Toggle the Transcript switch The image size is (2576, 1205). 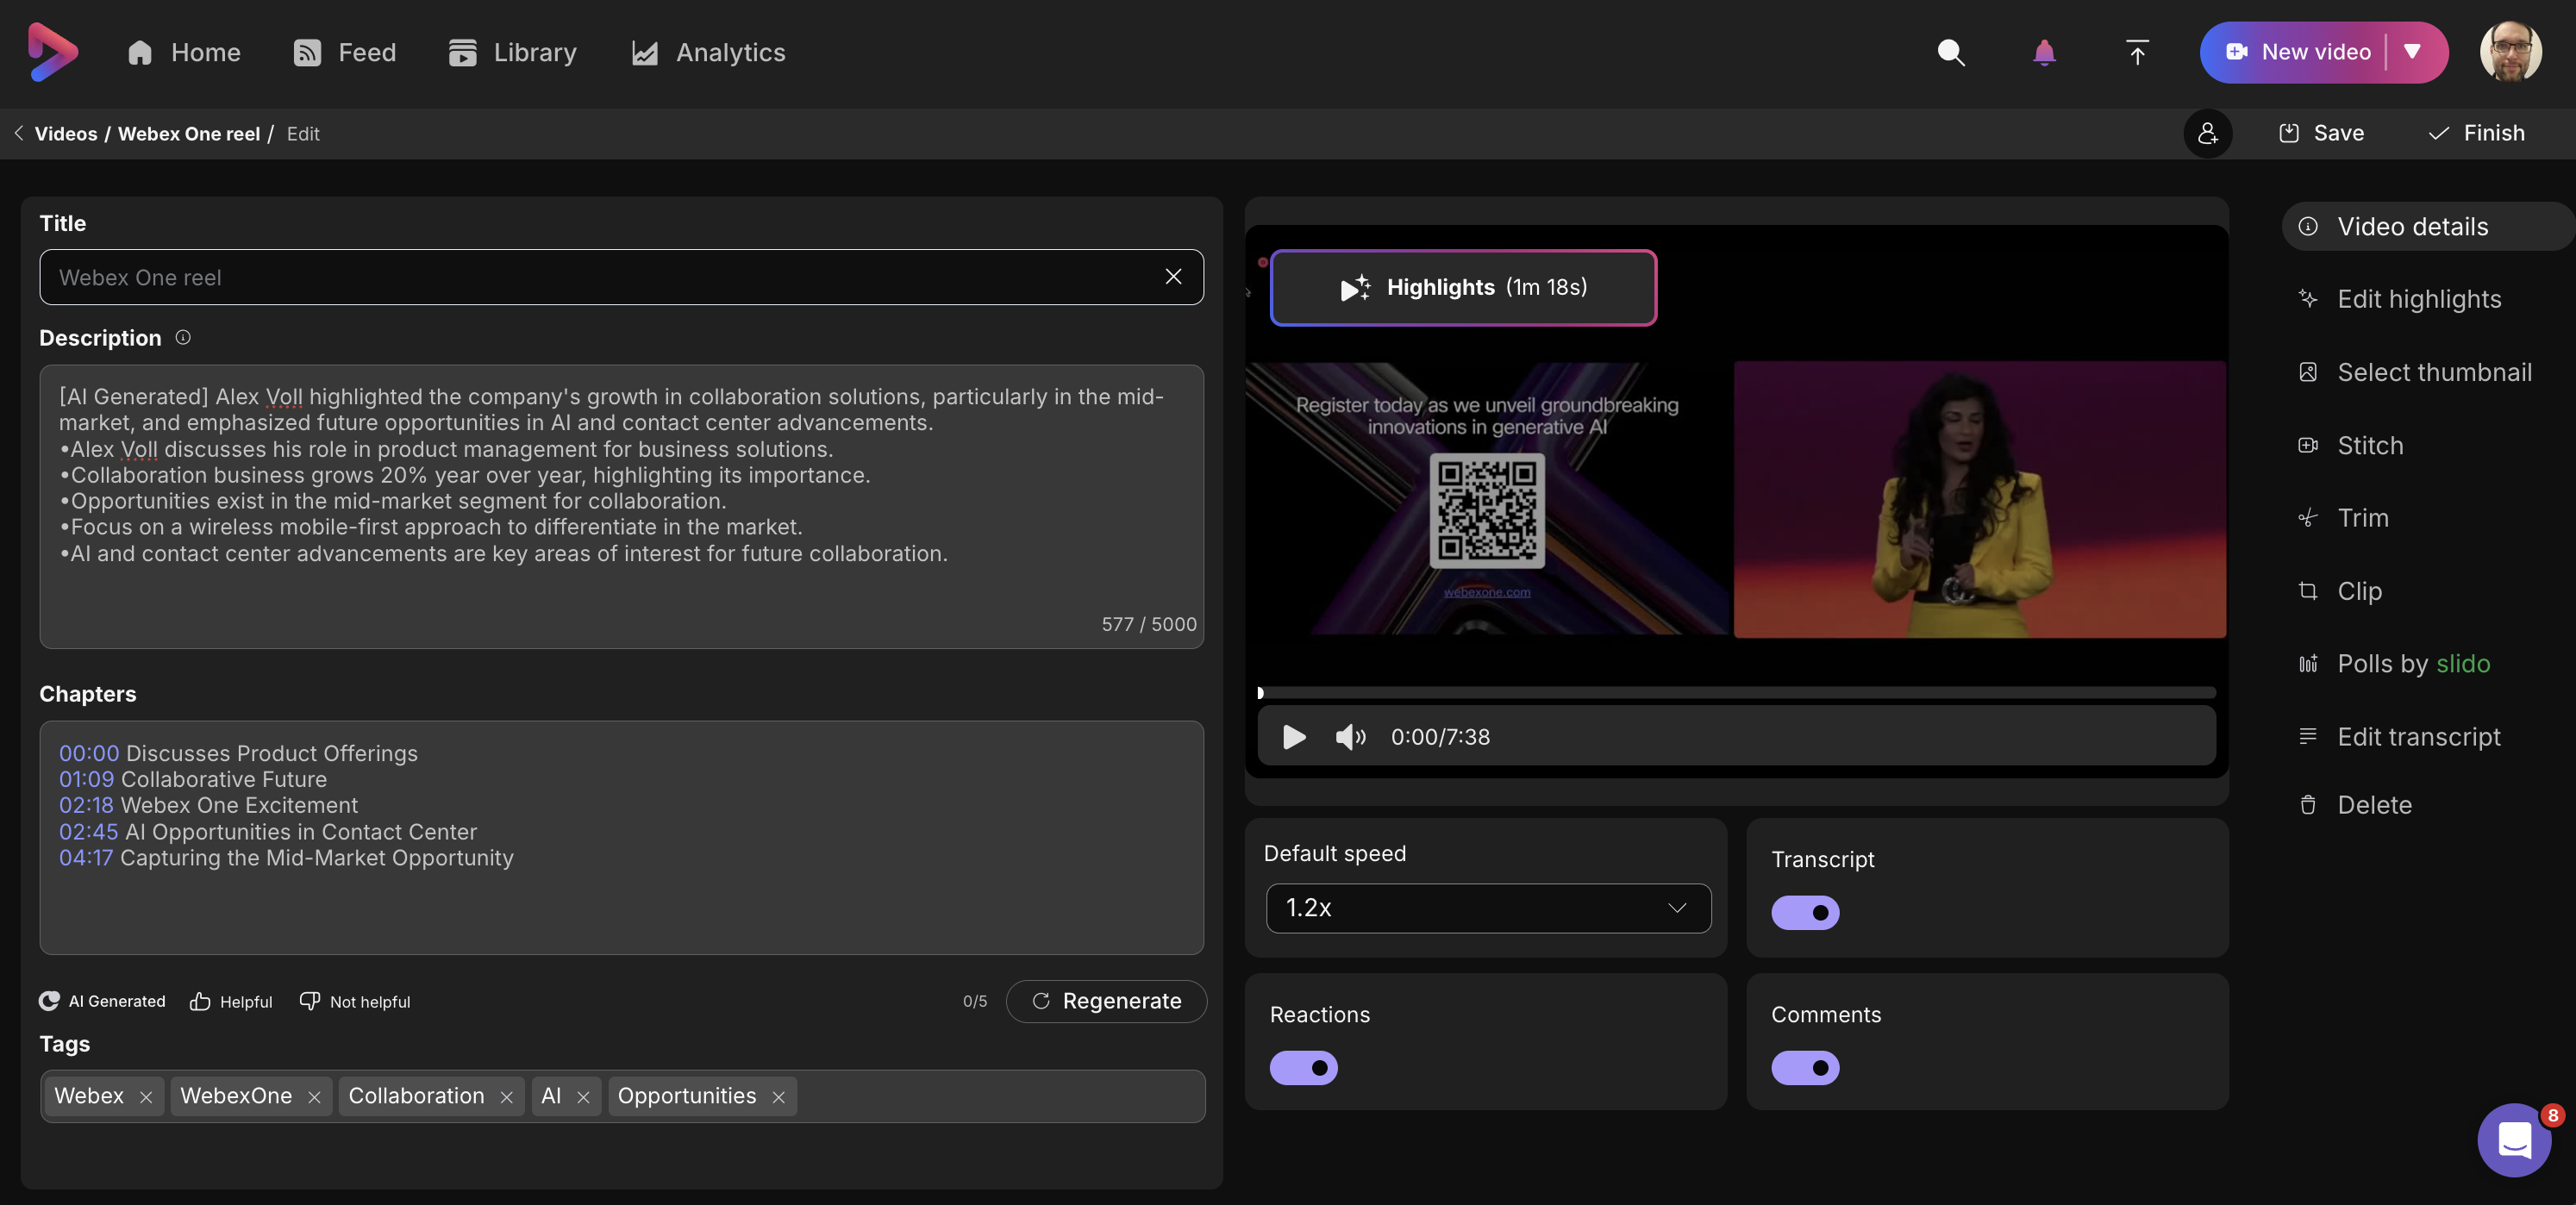pyautogui.click(x=1805, y=912)
